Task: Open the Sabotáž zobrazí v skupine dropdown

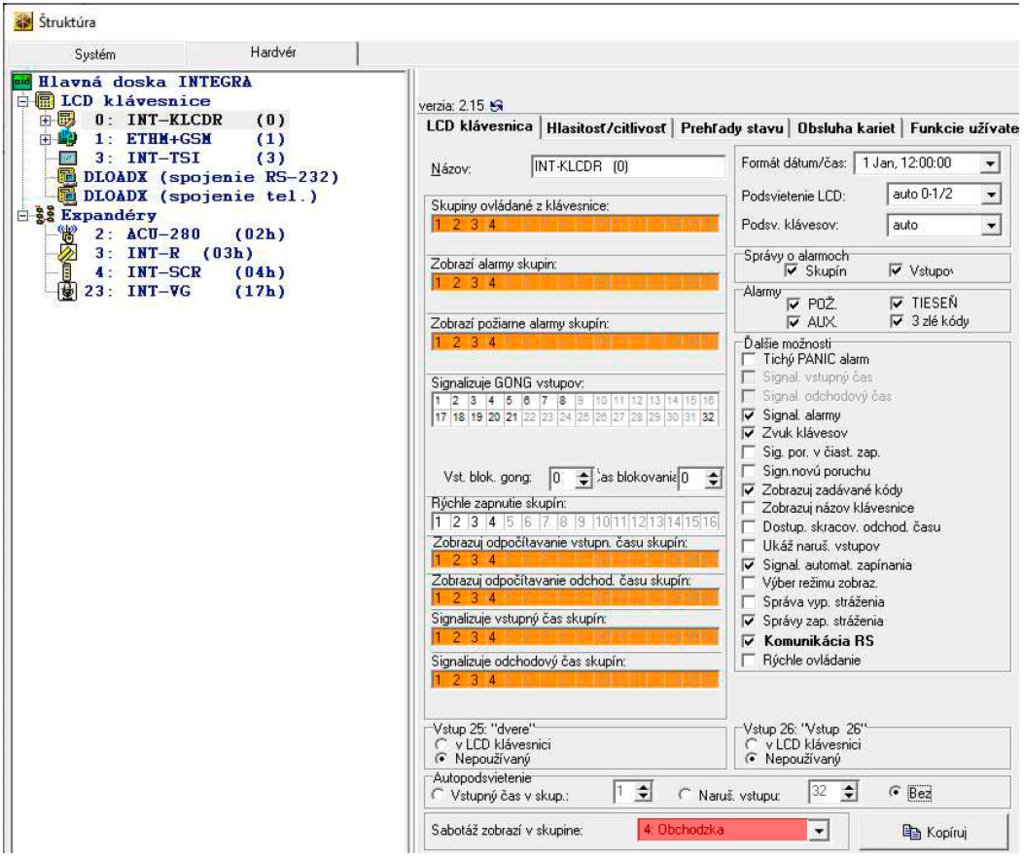Action: tap(820, 830)
